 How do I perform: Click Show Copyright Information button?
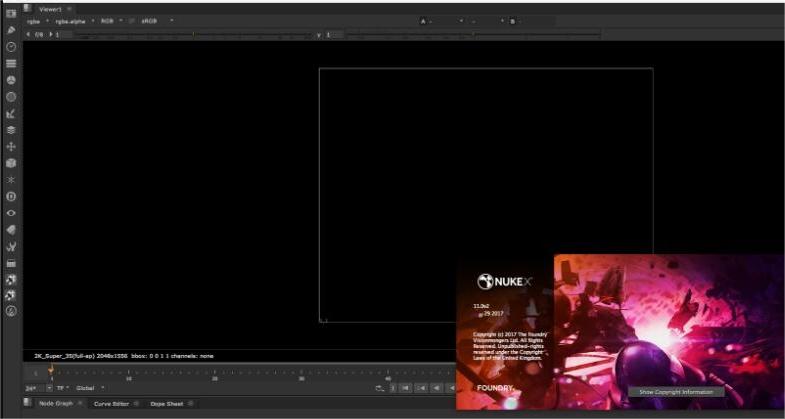676,392
